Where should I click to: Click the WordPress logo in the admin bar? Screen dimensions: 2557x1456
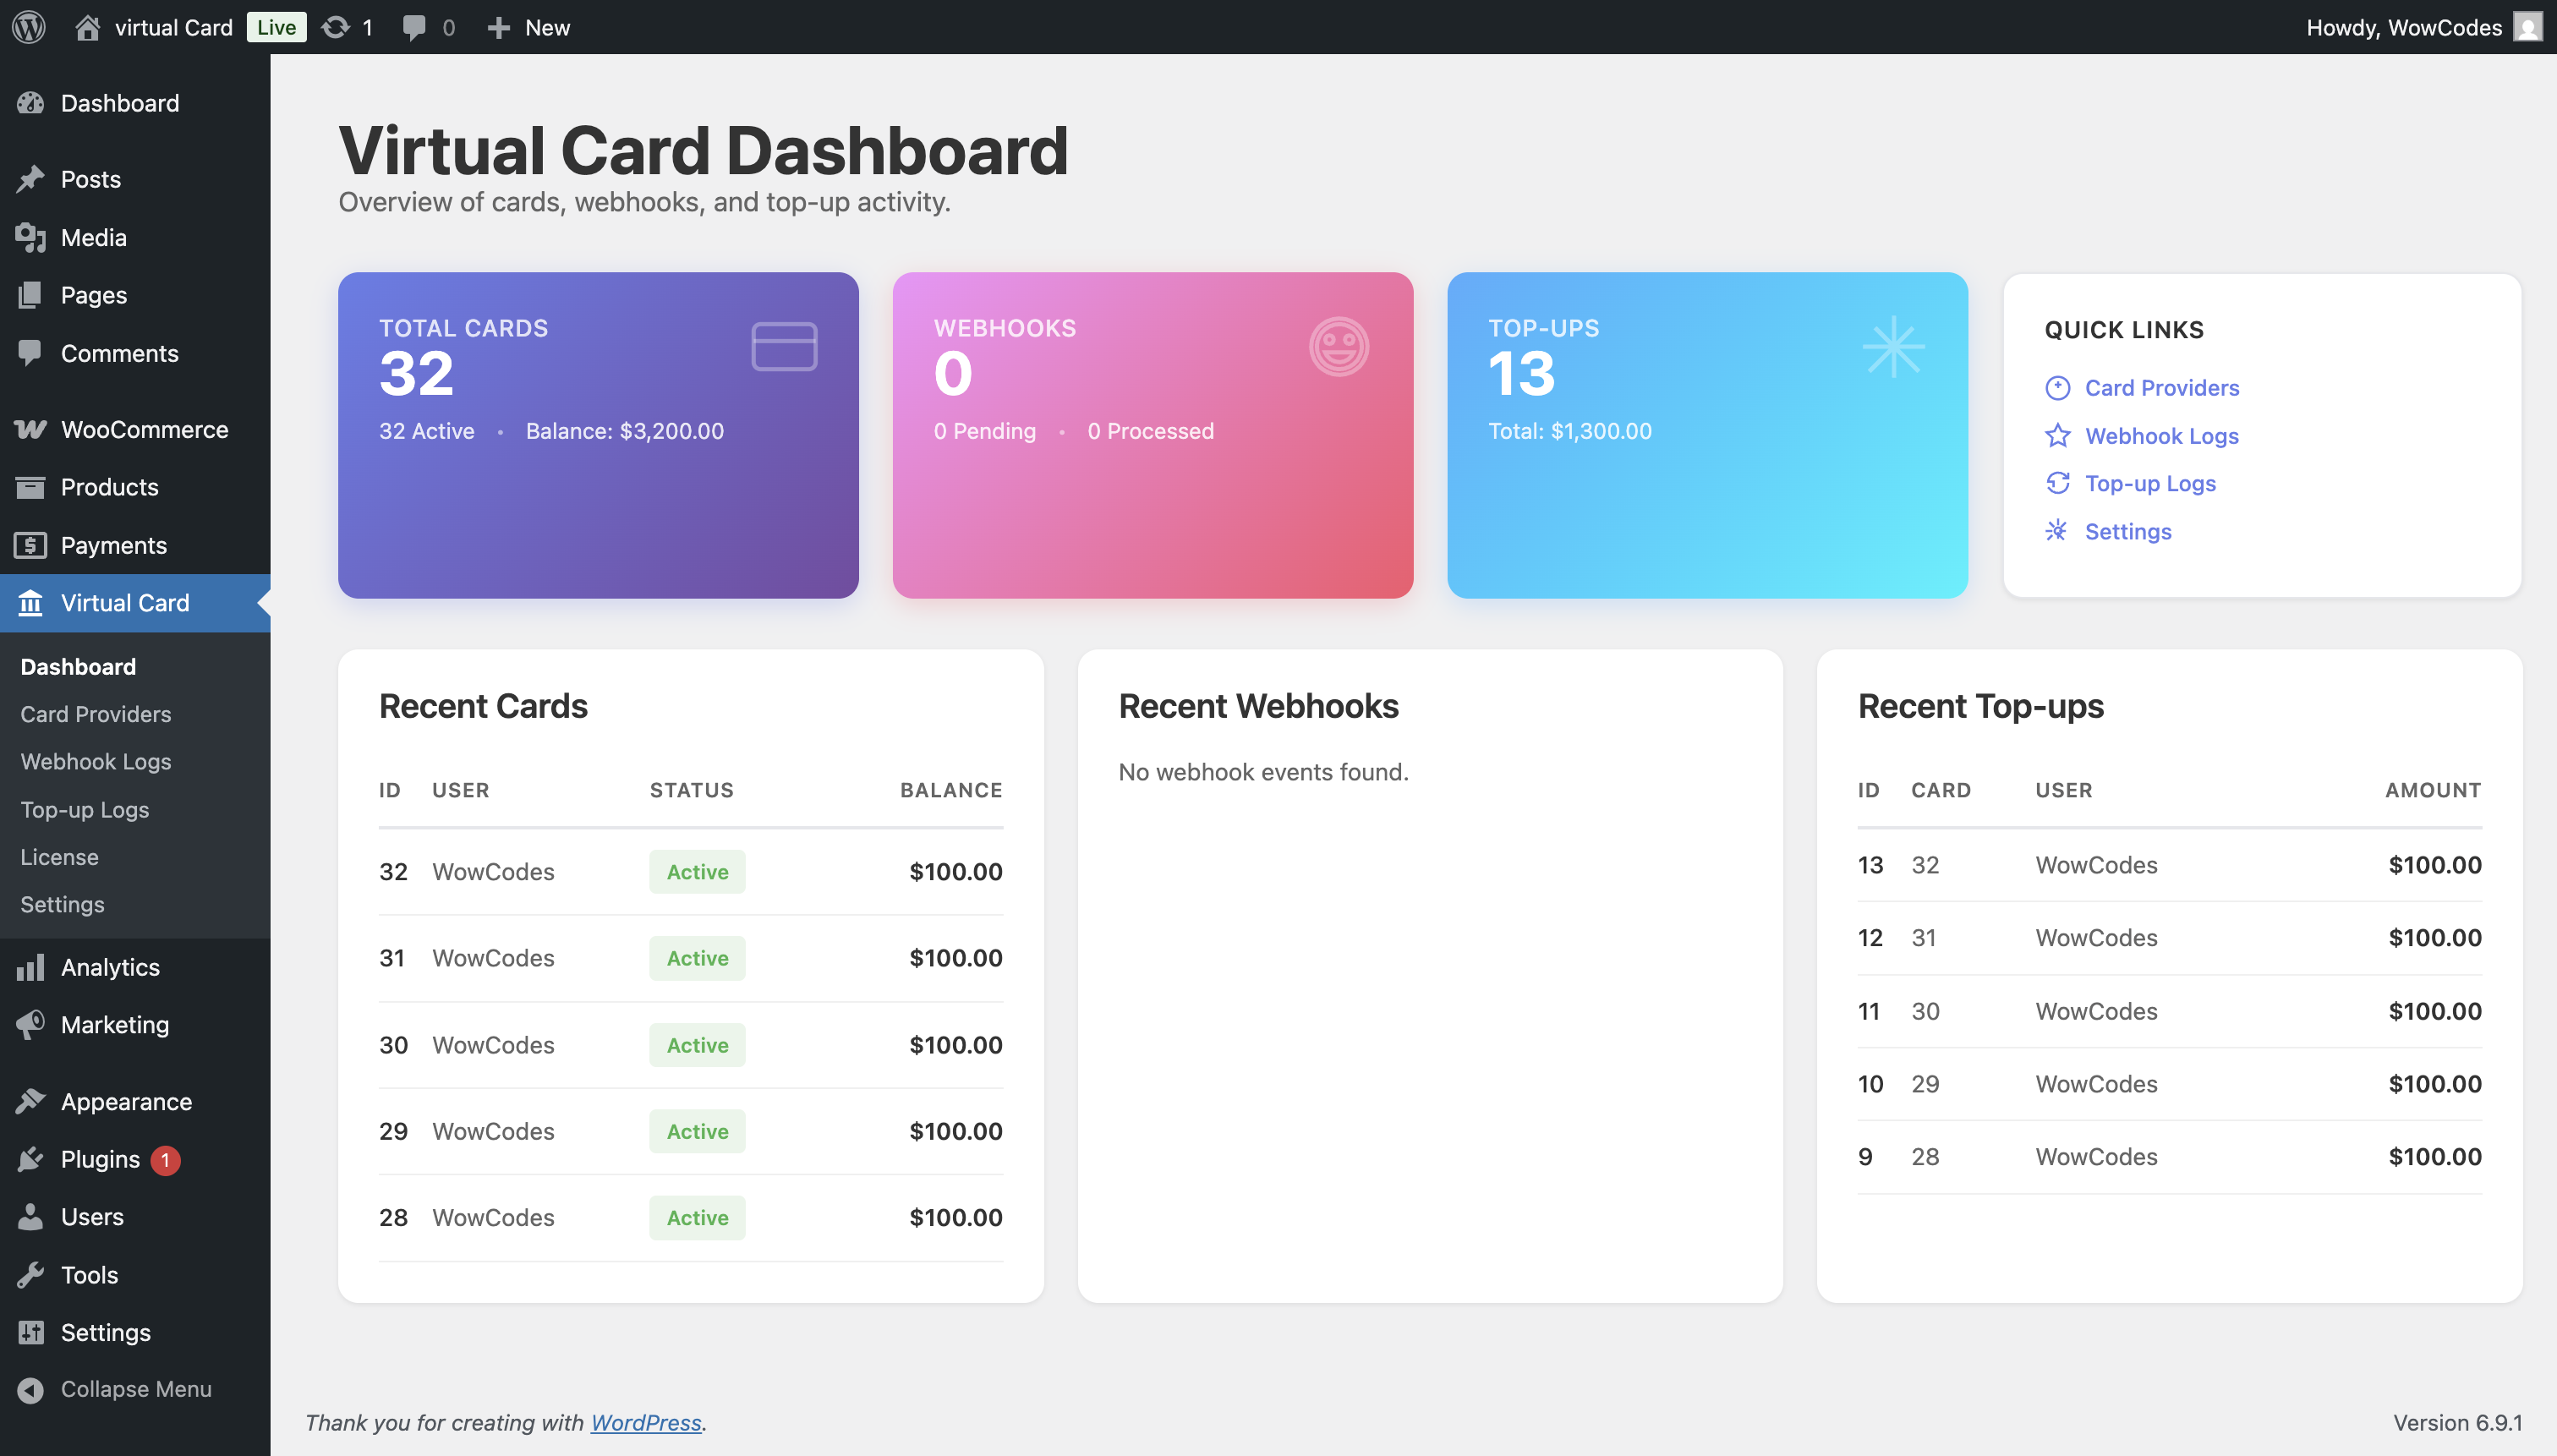point(29,27)
